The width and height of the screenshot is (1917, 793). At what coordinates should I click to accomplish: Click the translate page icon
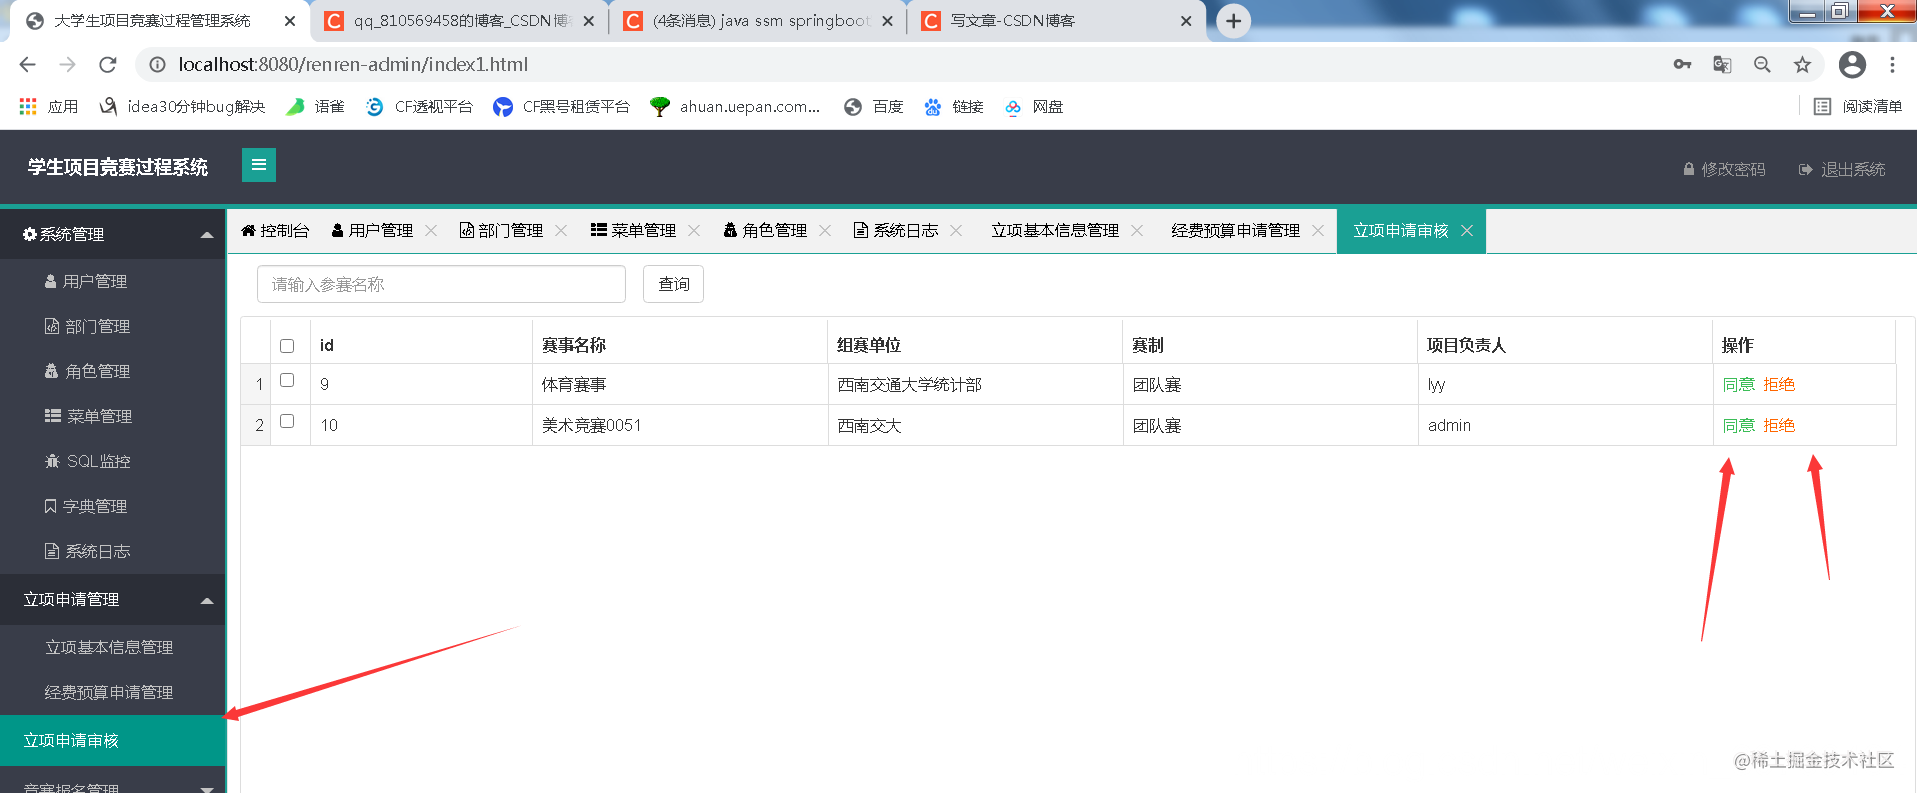click(x=1722, y=64)
